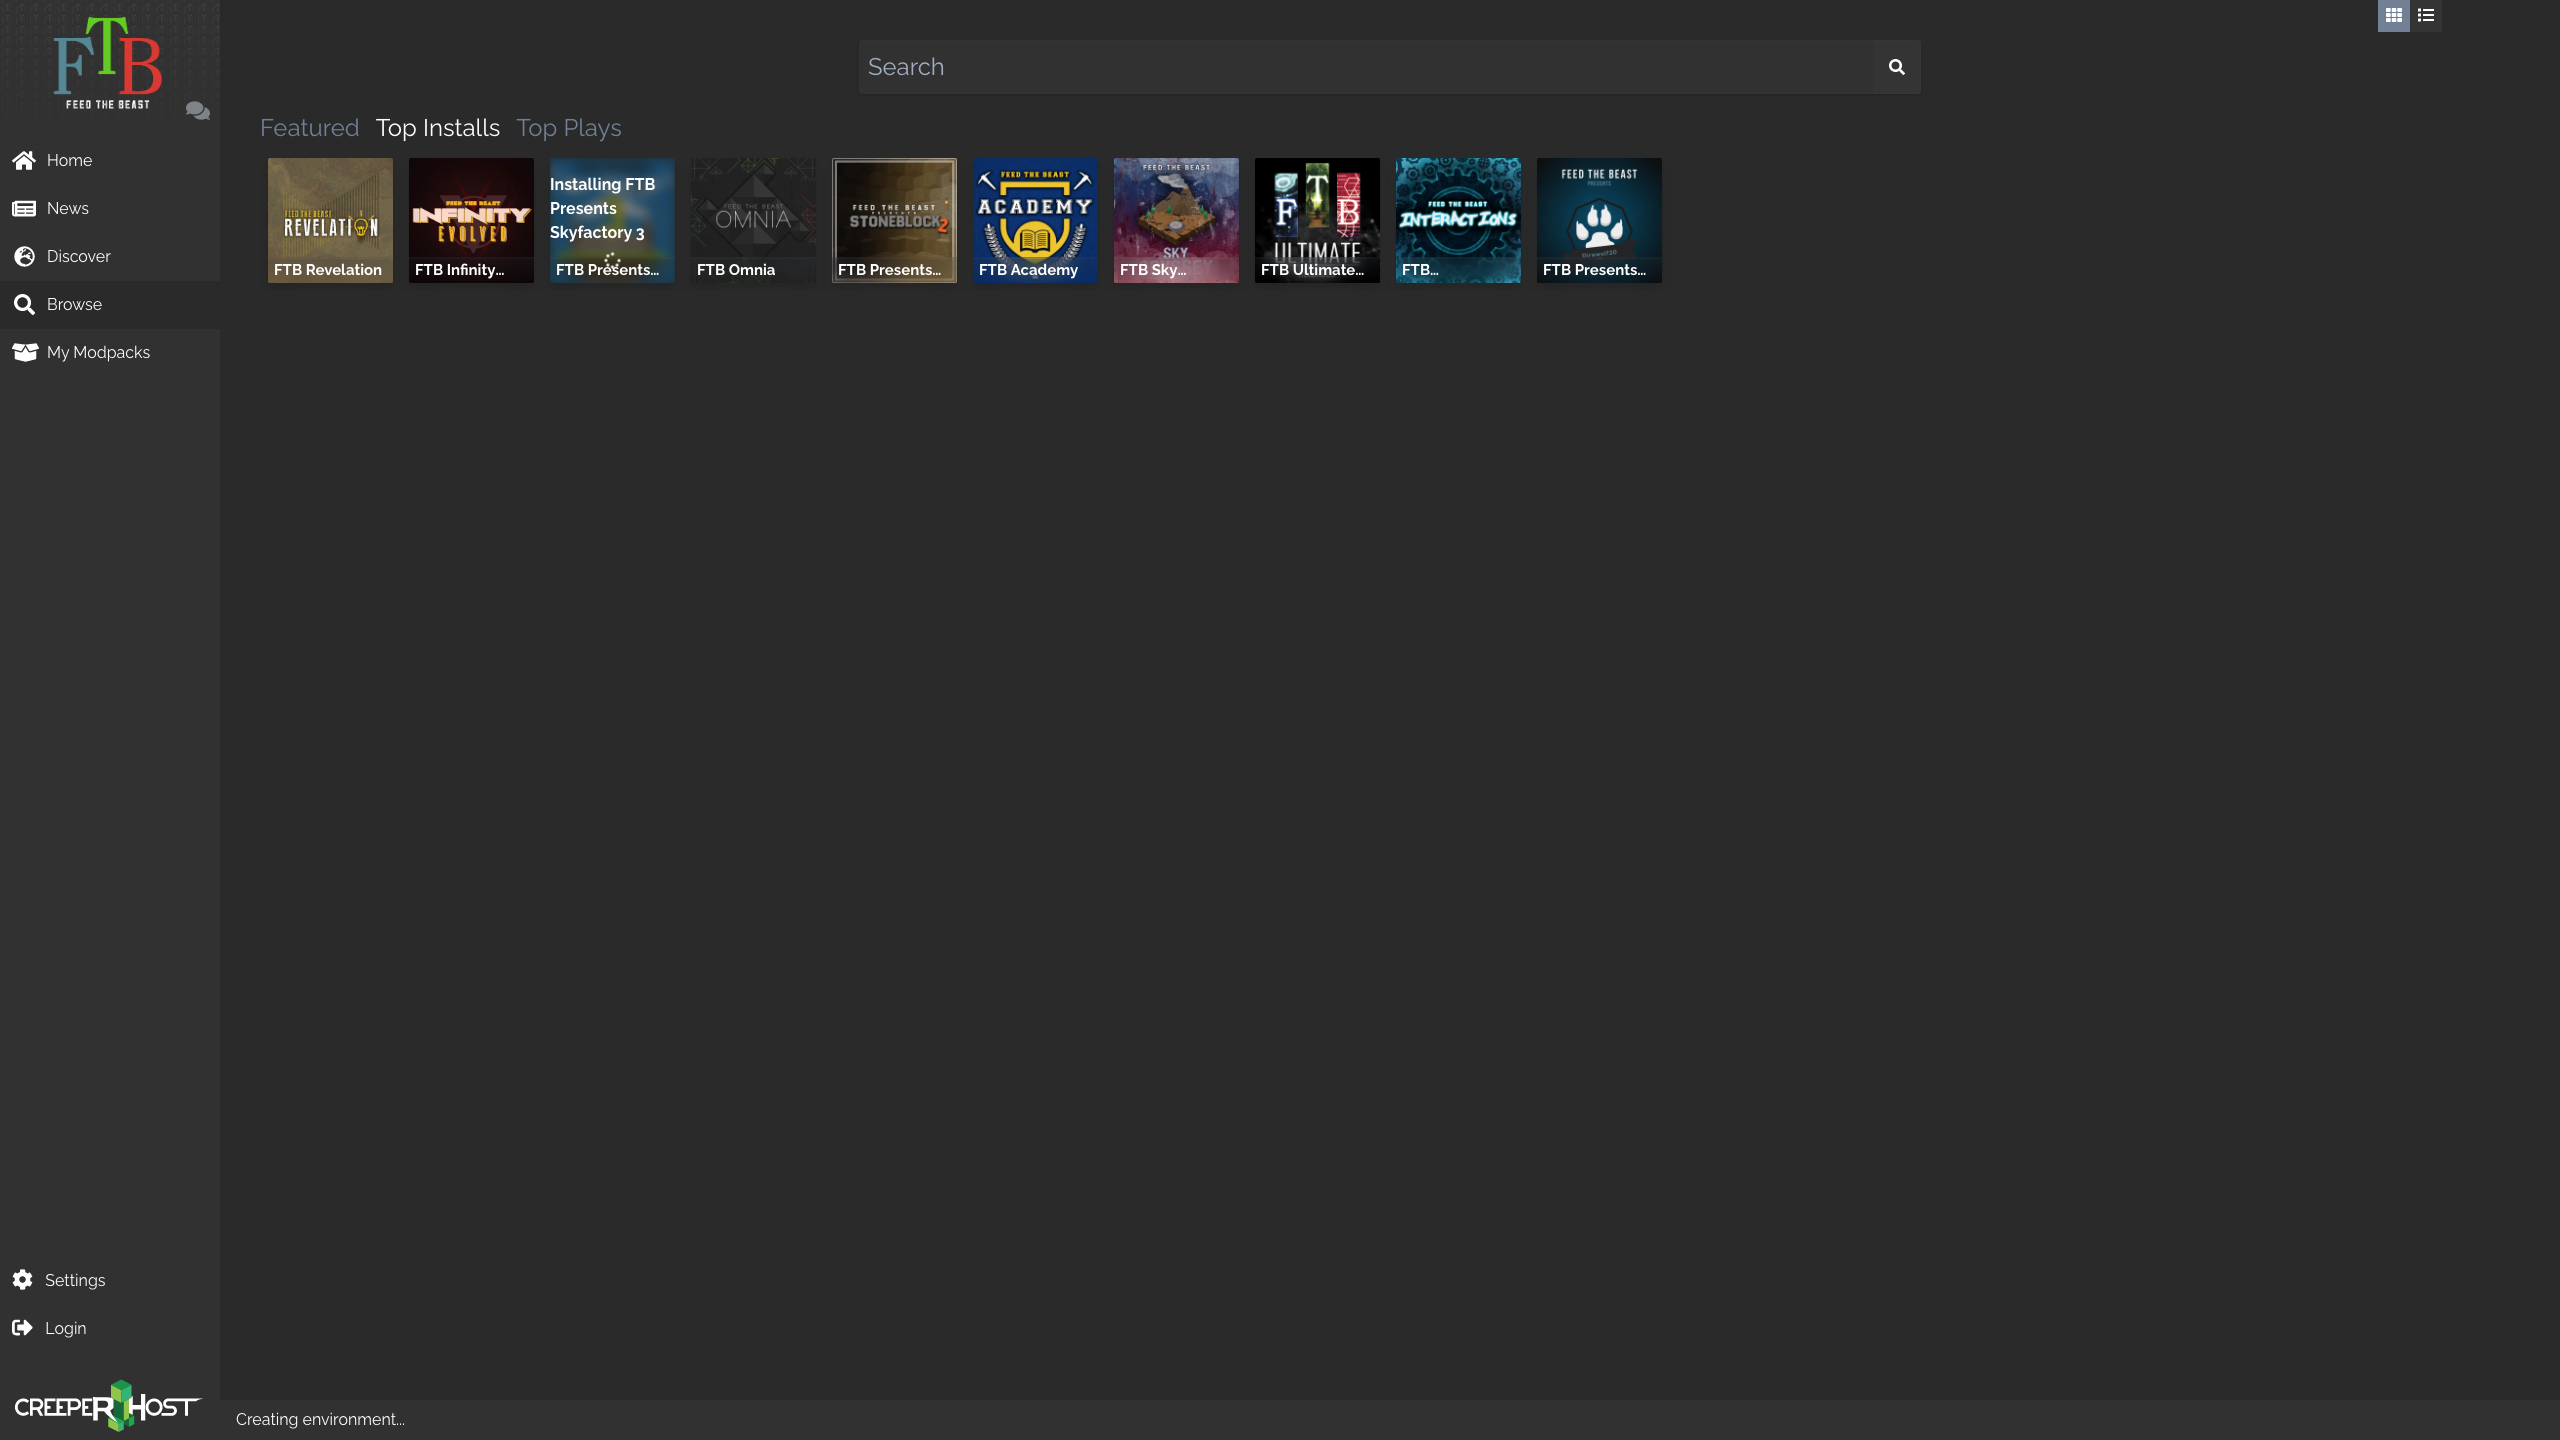Open My Modpacks
This screenshot has height=1440, width=2560.
[98, 352]
